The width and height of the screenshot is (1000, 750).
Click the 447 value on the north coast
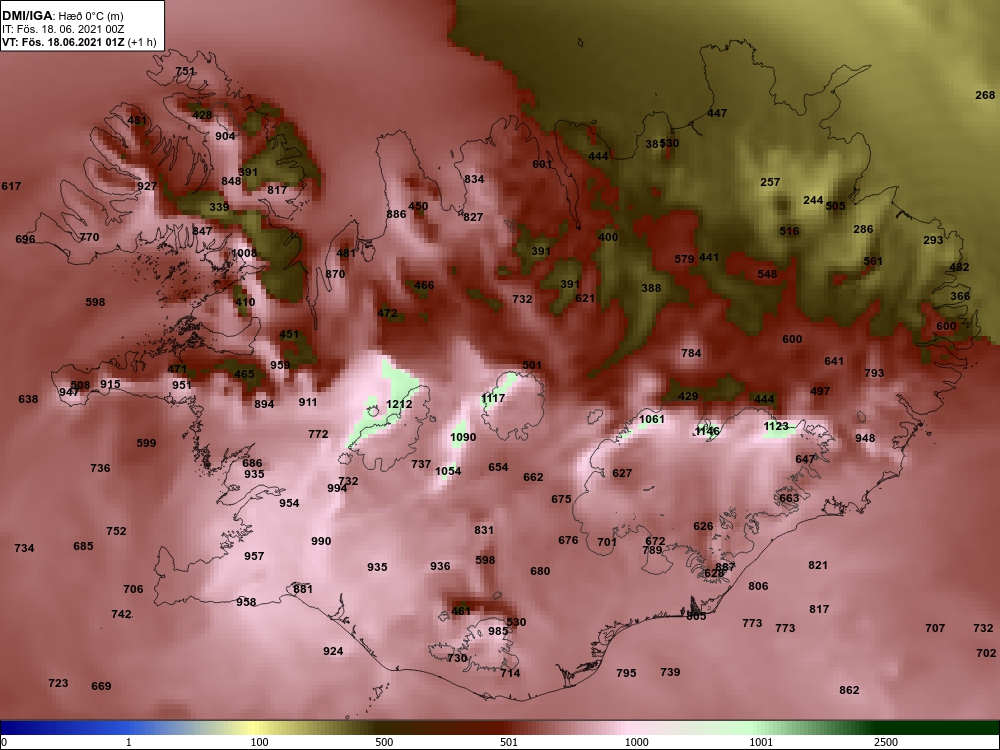point(717,113)
